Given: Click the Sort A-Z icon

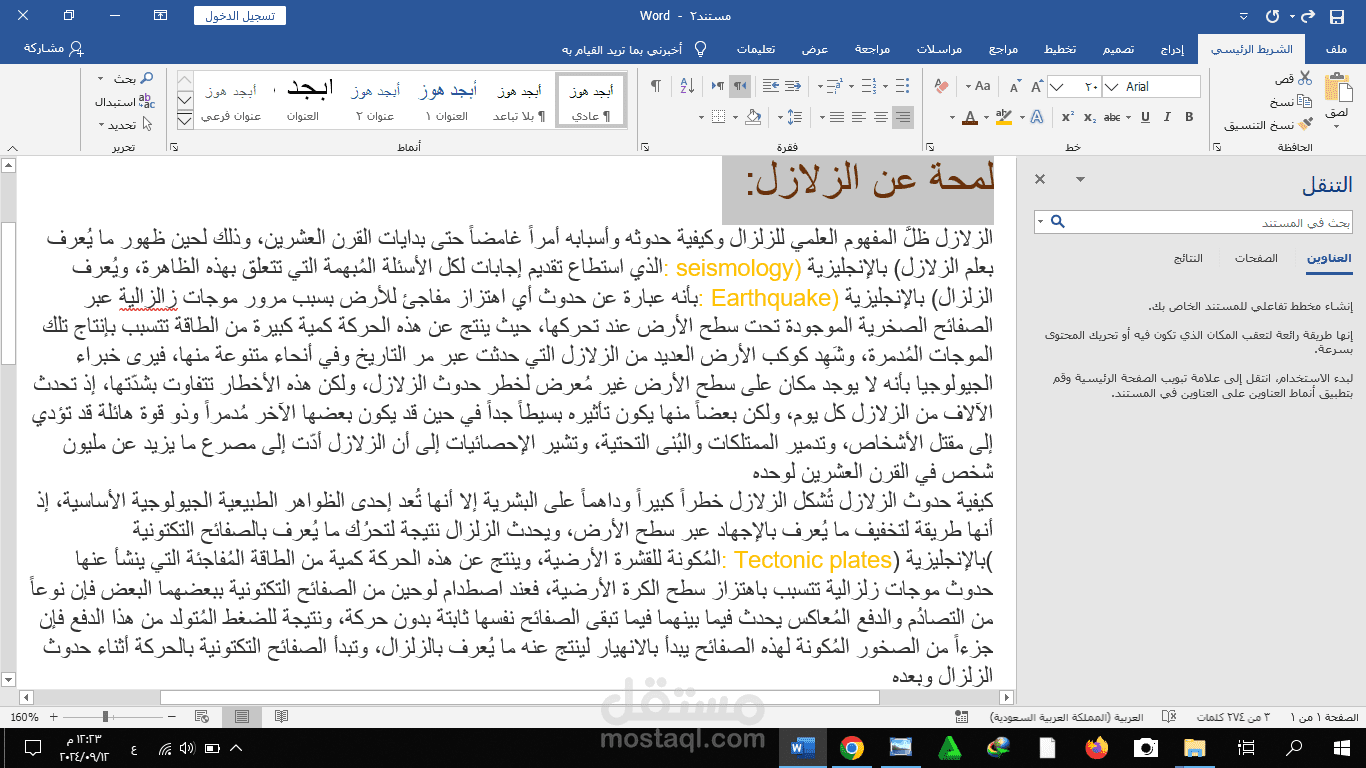Looking at the screenshot, I should [687, 86].
